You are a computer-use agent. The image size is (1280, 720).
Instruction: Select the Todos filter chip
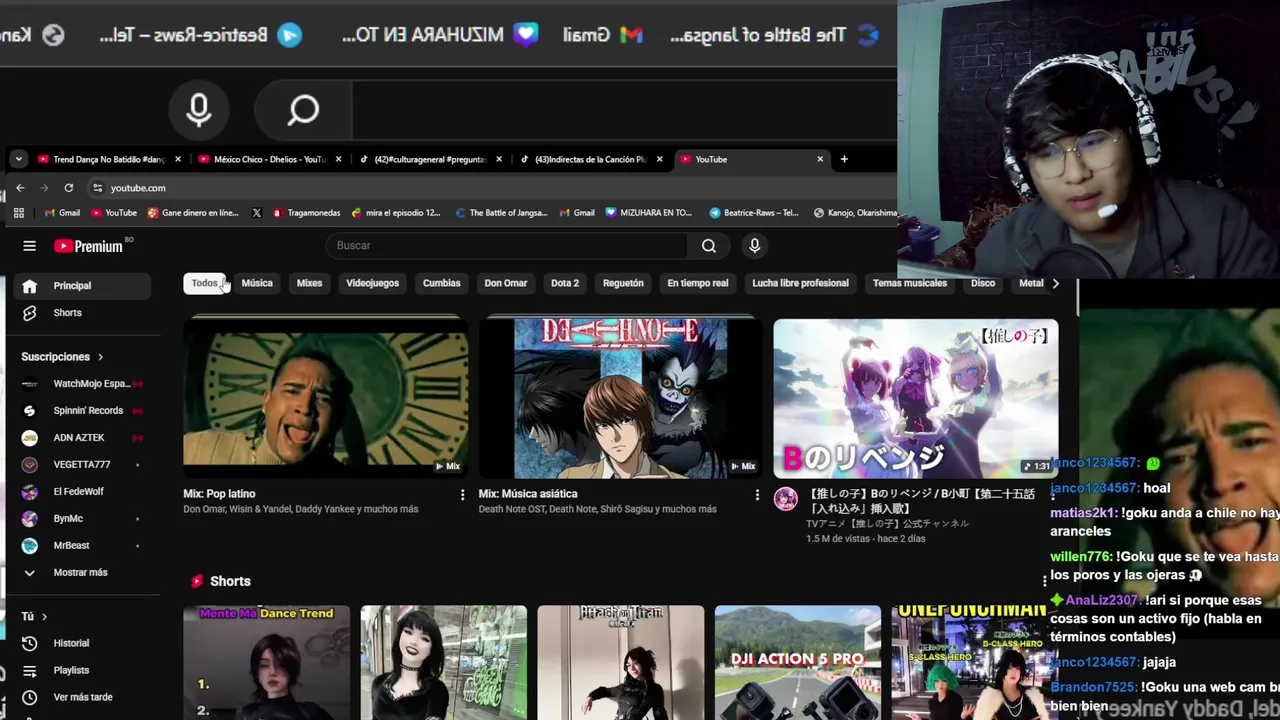[204, 284]
